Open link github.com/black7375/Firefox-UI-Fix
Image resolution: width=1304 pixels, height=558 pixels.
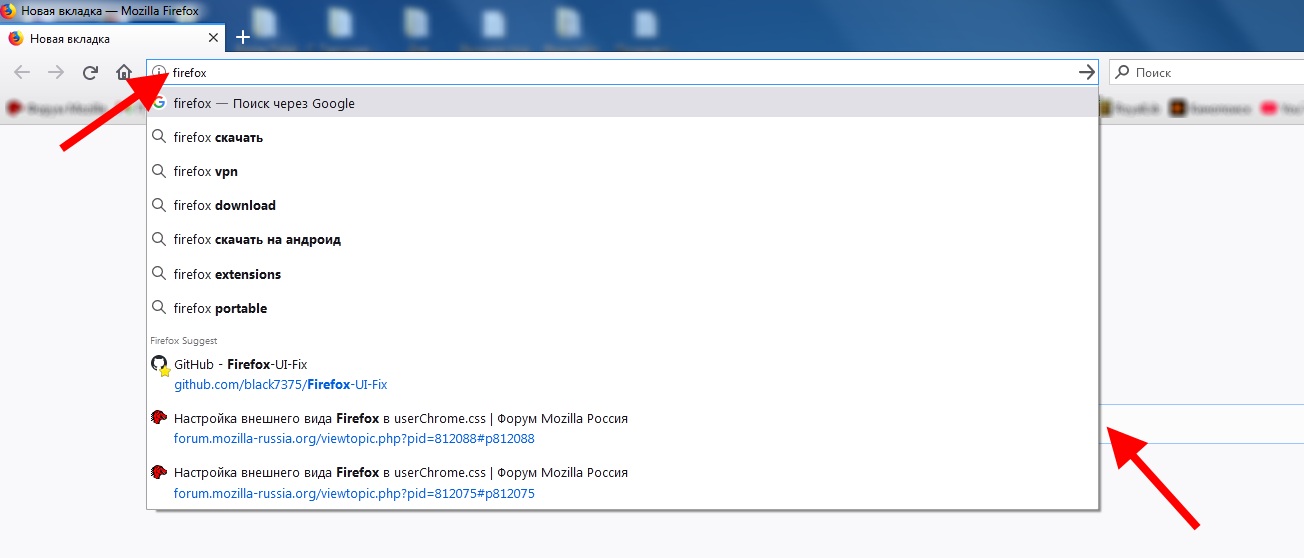coord(280,384)
